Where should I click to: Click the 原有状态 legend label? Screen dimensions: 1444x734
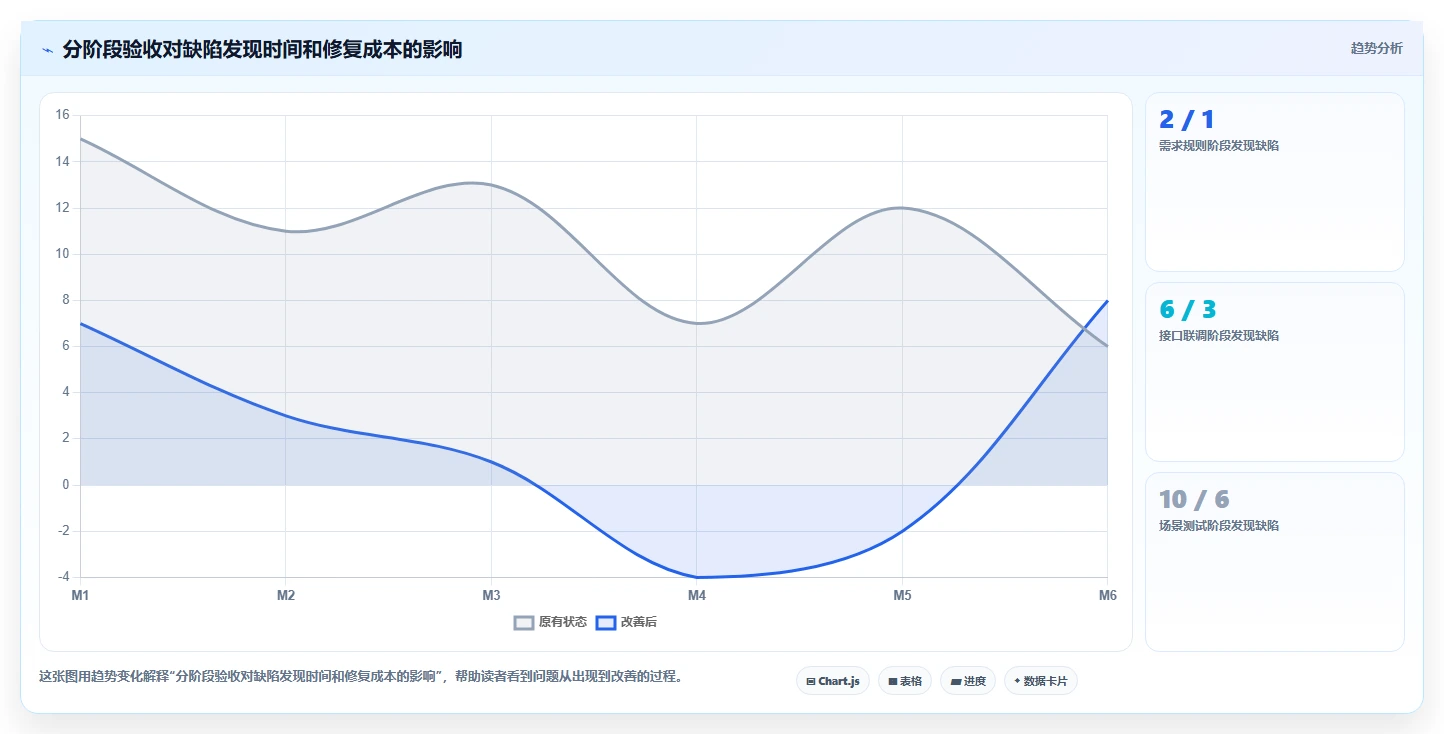(563, 622)
